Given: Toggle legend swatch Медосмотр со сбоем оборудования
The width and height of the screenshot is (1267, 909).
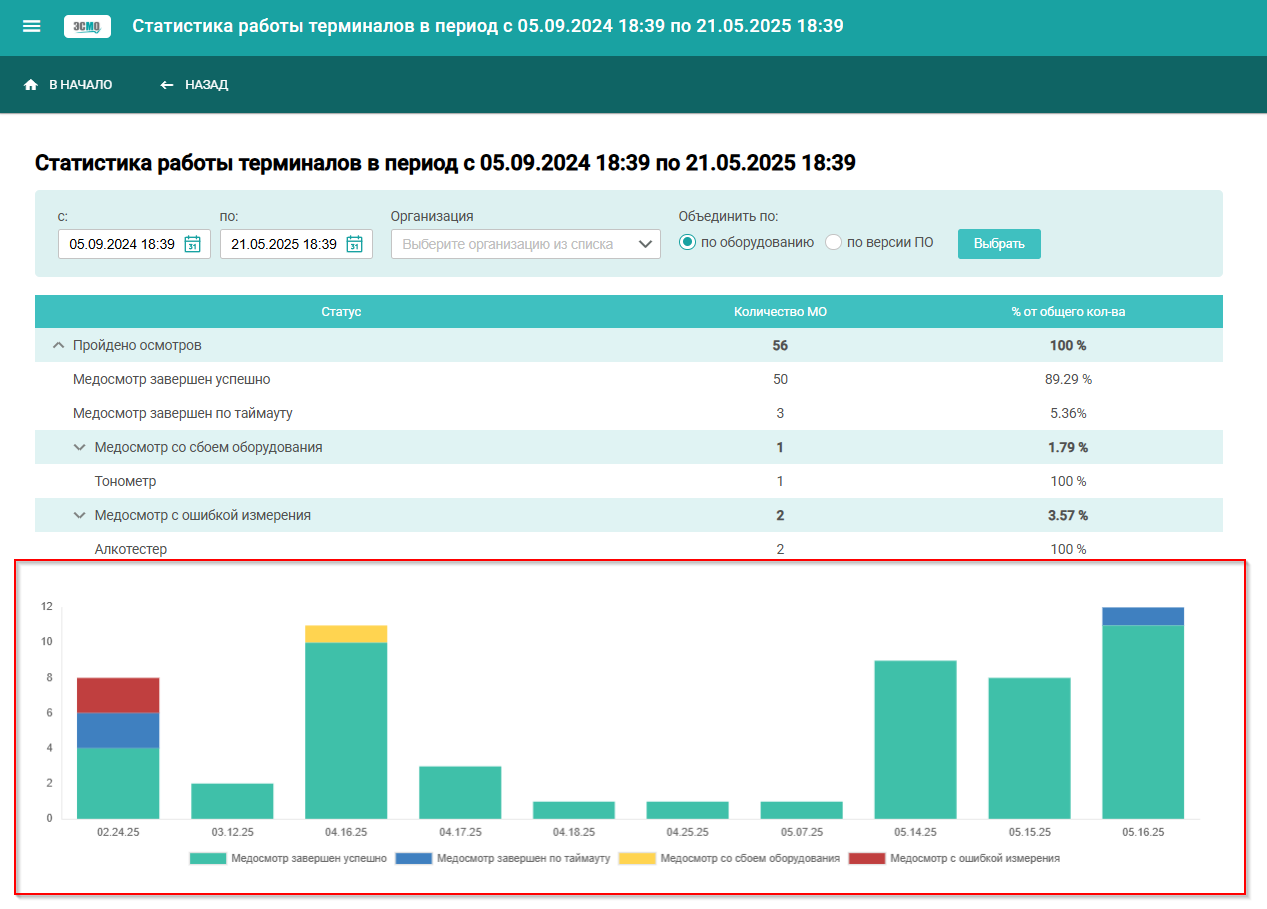Looking at the screenshot, I should tap(637, 858).
